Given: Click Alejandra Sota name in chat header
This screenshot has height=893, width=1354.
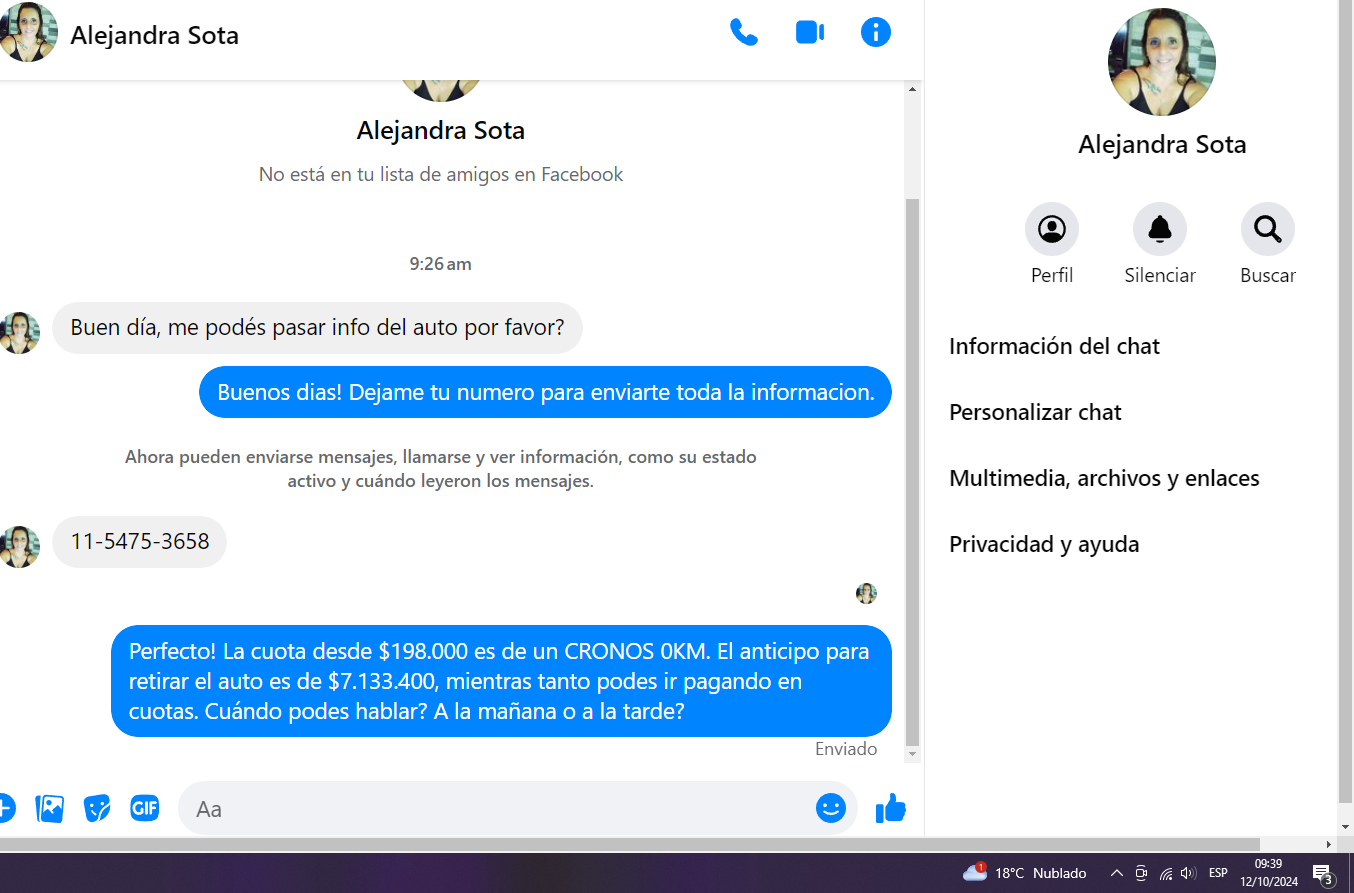Looking at the screenshot, I should coord(154,37).
